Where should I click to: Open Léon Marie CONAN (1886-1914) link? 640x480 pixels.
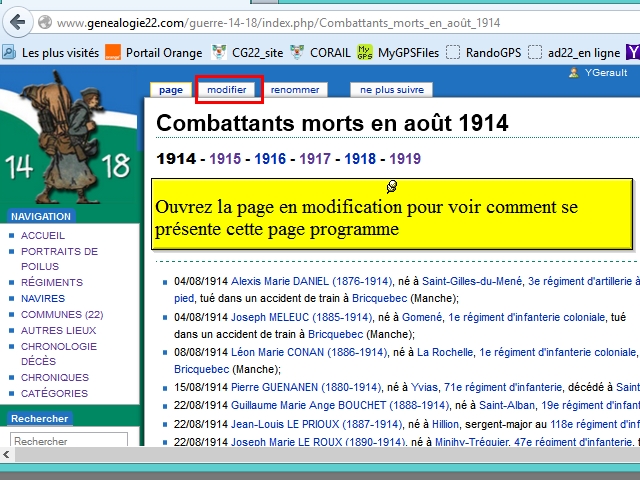click(309, 352)
